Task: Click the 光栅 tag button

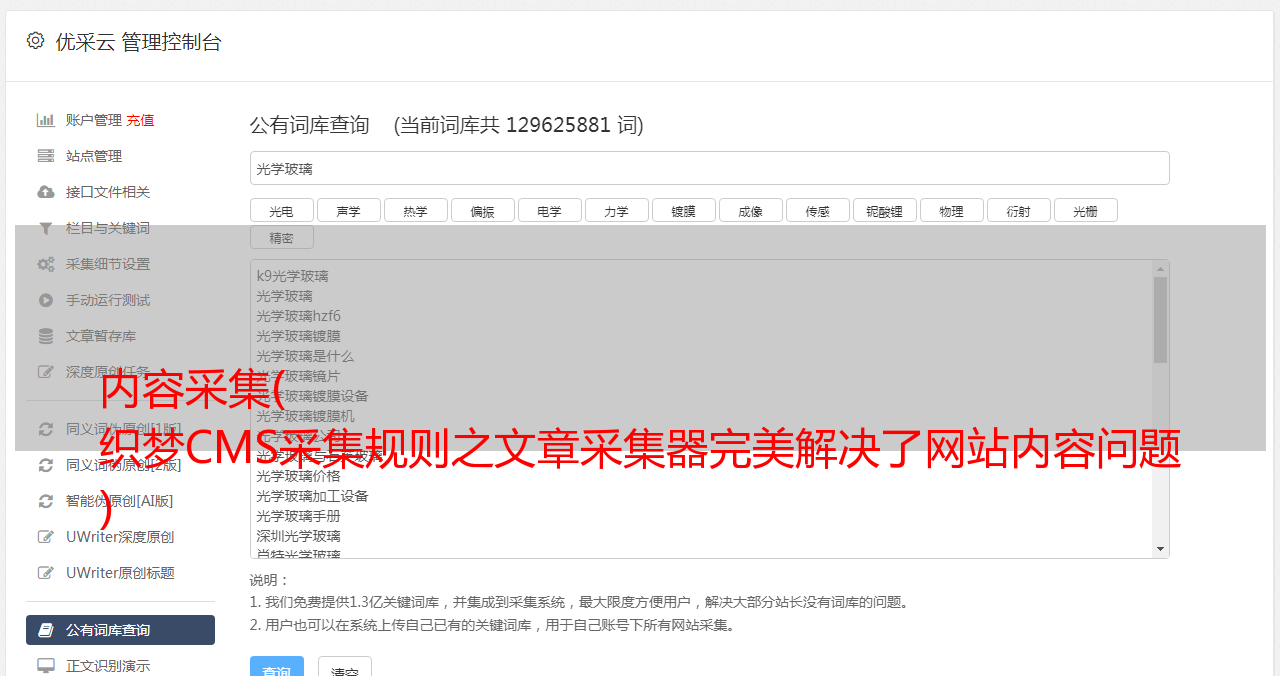Action: pyautogui.click(x=1085, y=210)
